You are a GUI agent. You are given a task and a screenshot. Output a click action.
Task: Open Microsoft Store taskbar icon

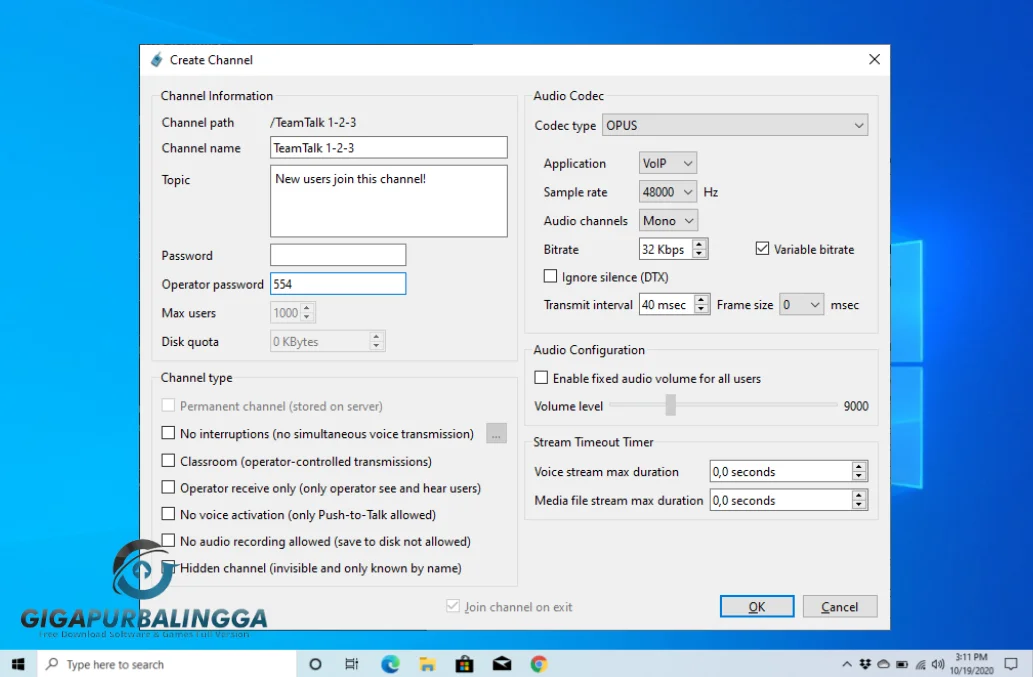pos(464,664)
